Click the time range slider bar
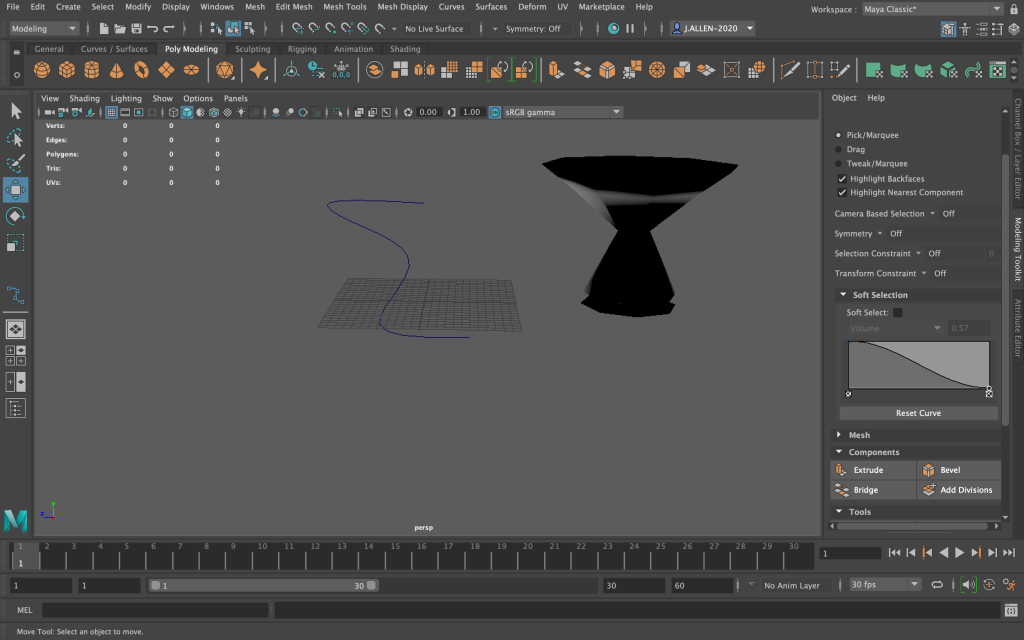This screenshot has width=1024, height=640. (262, 586)
